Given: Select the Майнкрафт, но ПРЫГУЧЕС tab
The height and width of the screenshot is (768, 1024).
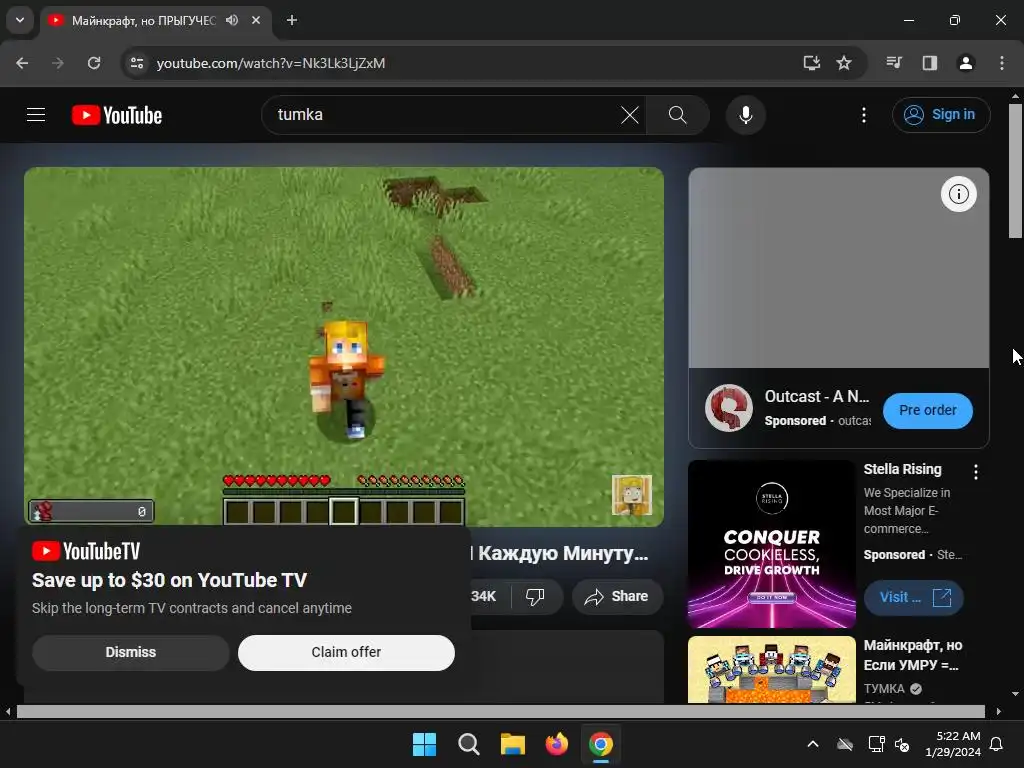Looking at the screenshot, I should pyautogui.click(x=143, y=20).
